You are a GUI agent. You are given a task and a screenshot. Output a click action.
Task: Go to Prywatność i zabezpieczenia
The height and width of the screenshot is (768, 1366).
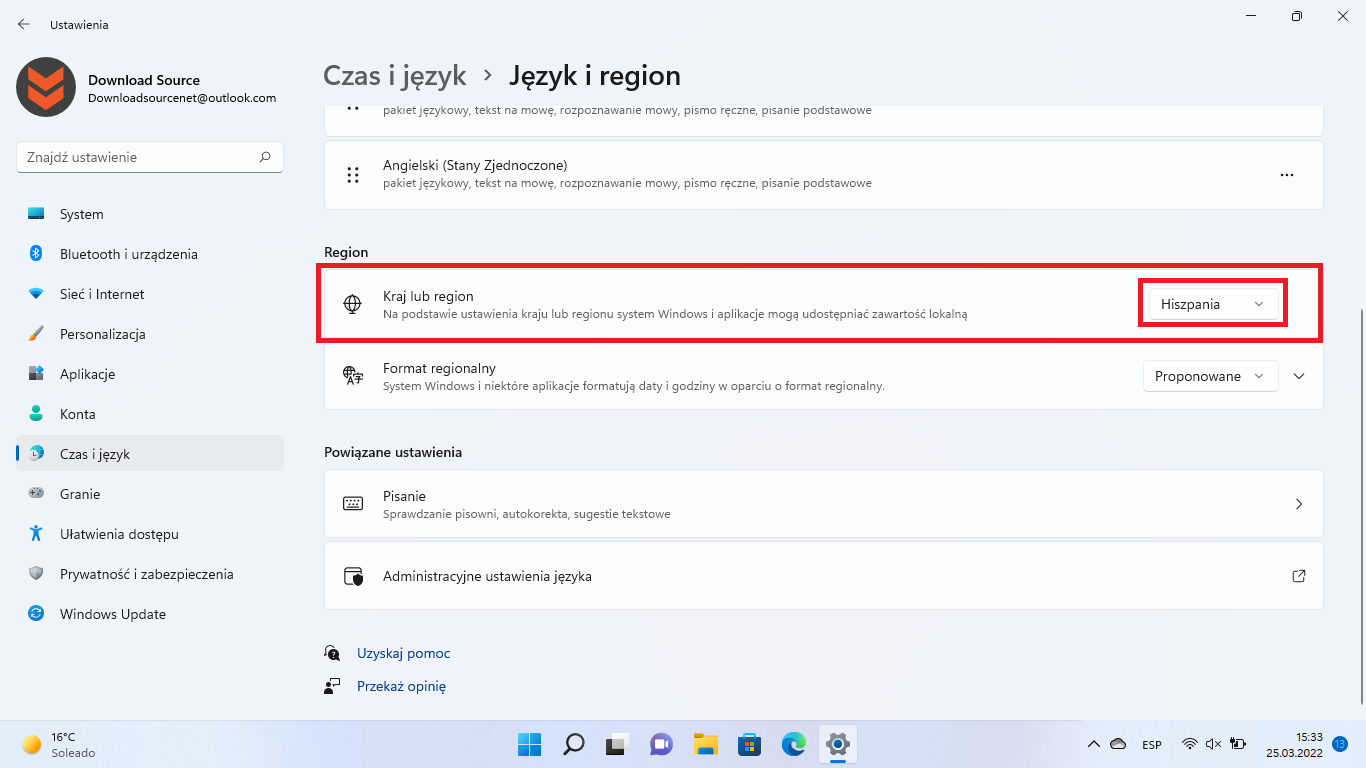coord(150,574)
